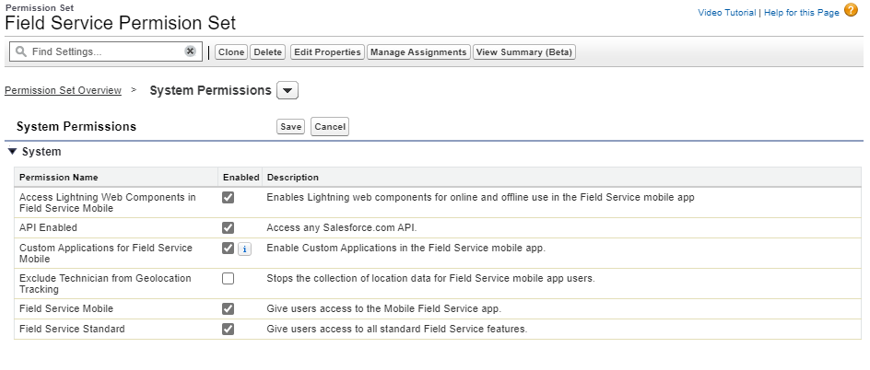Open View Summary (Beta)

524,52
